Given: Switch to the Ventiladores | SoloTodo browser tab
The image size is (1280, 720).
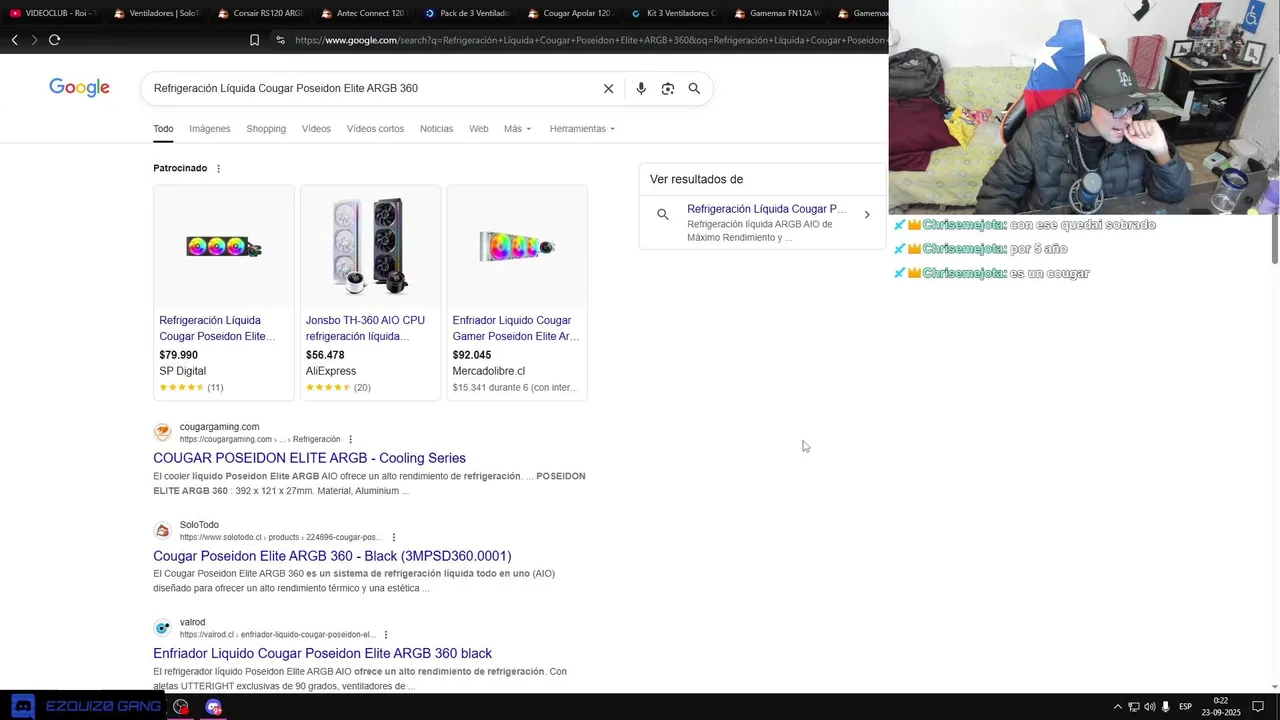Looking at the screenshot, I should tap(156, 13).
